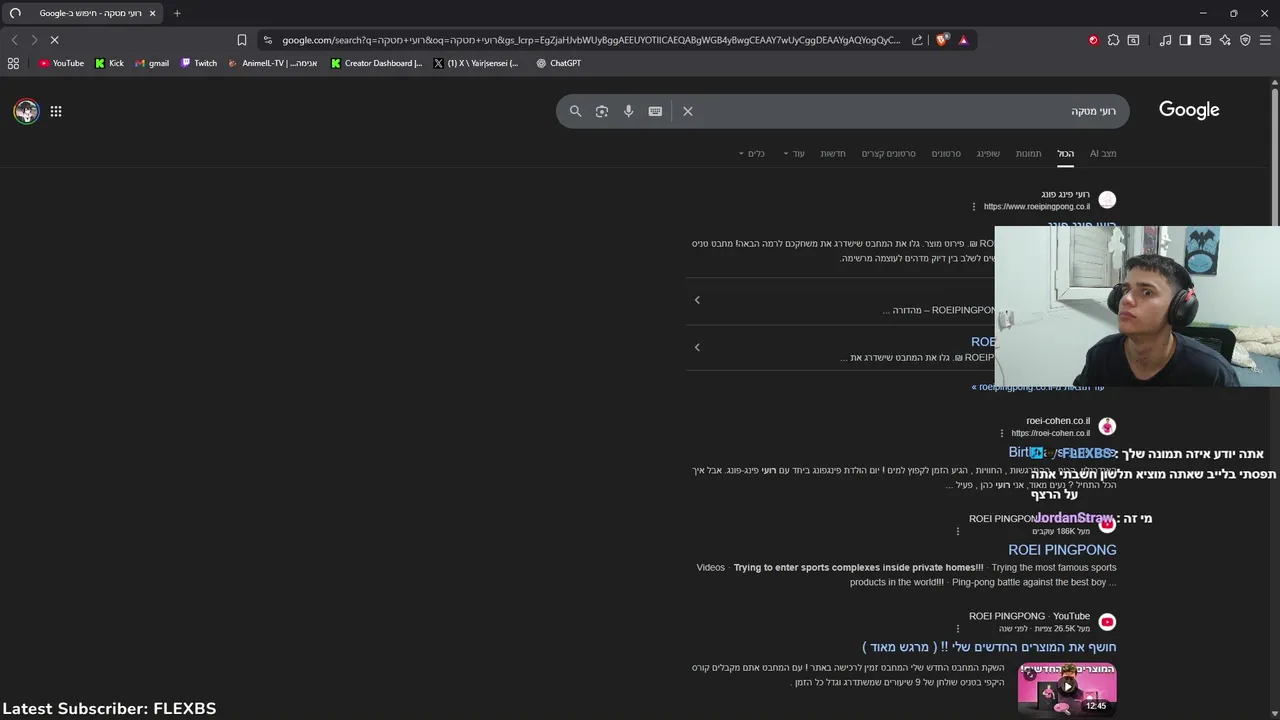Open the X Yair sensei bookmark
The image size is (1280, 720).
click(x=476, y=63)
